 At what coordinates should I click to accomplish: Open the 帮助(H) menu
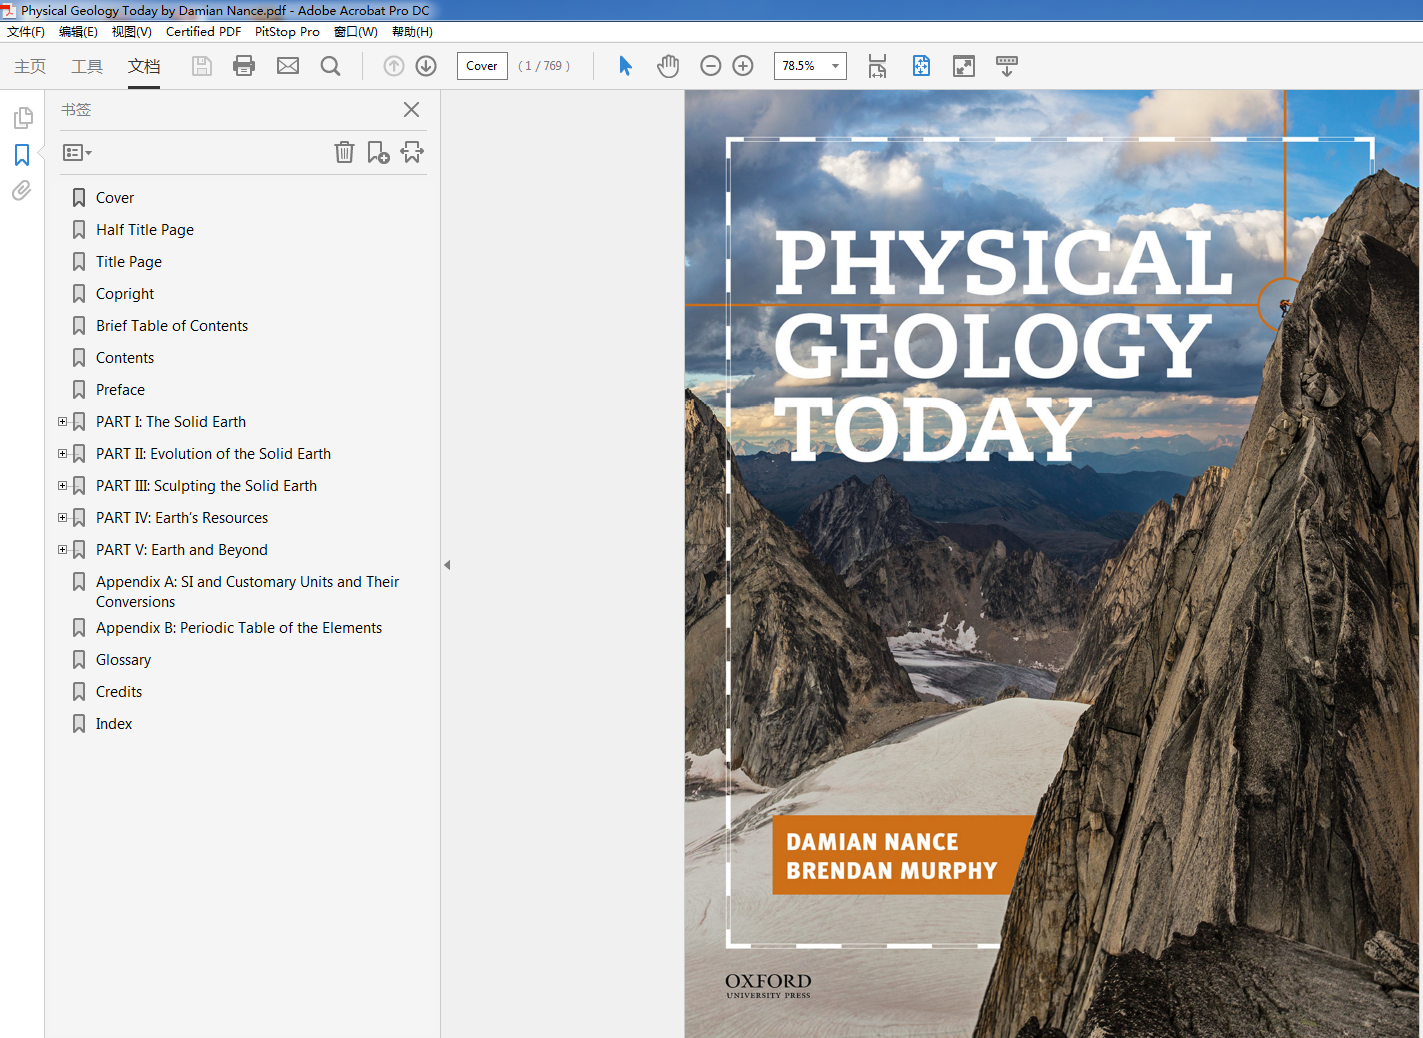(412, 32)
